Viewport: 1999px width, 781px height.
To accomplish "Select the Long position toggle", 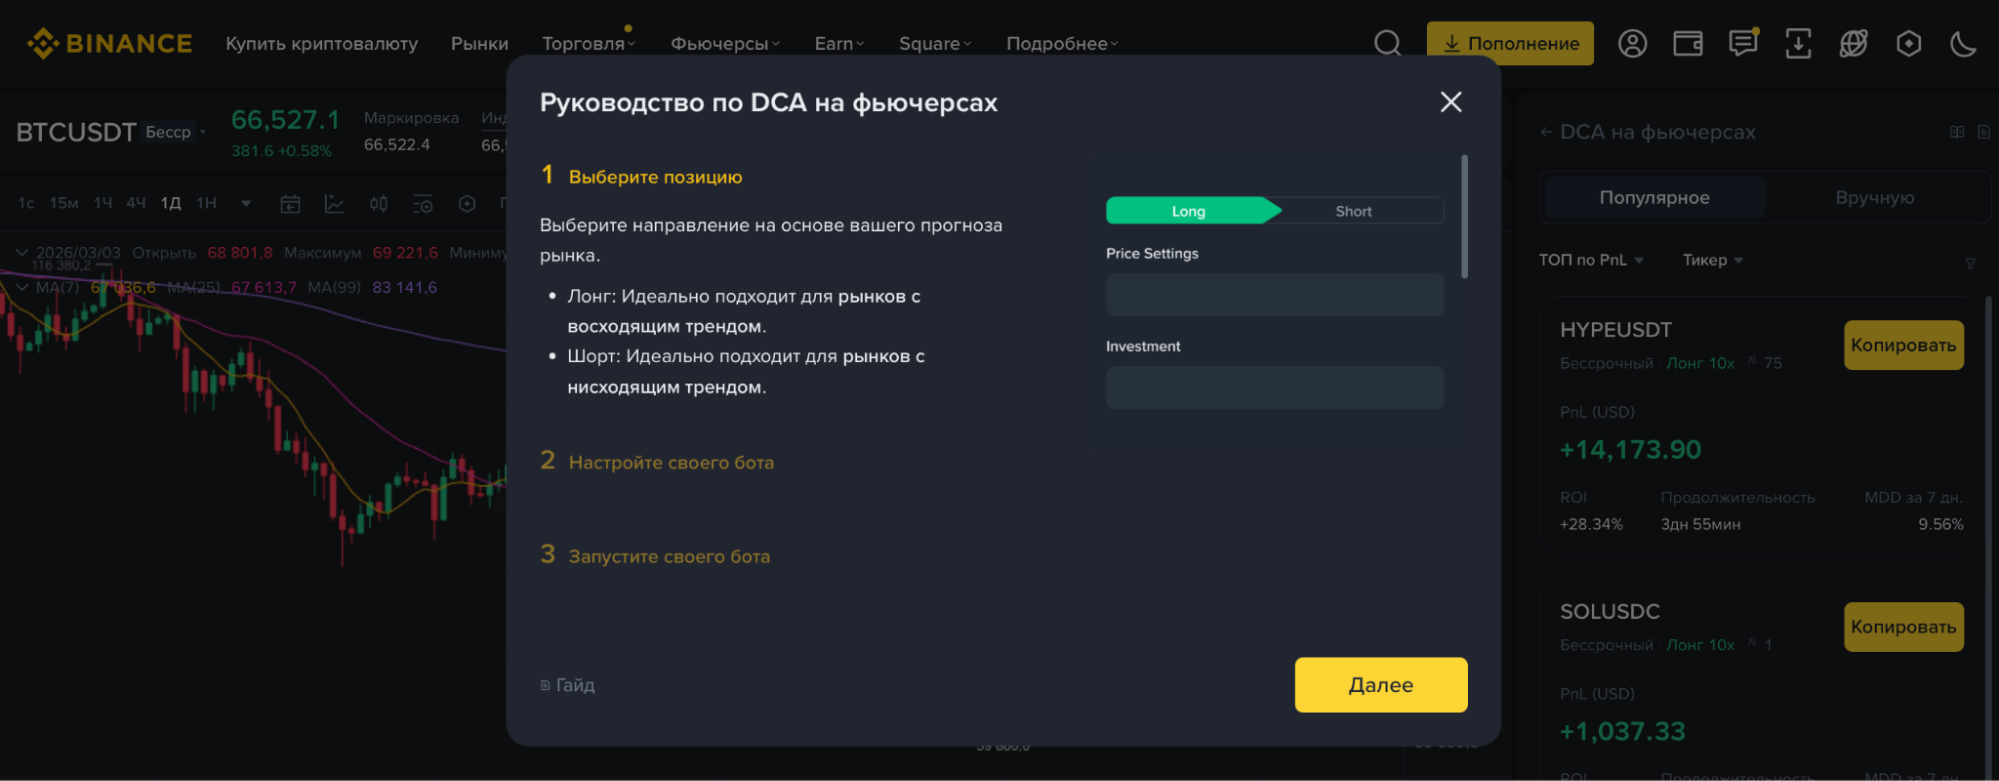I will 1188,211.
